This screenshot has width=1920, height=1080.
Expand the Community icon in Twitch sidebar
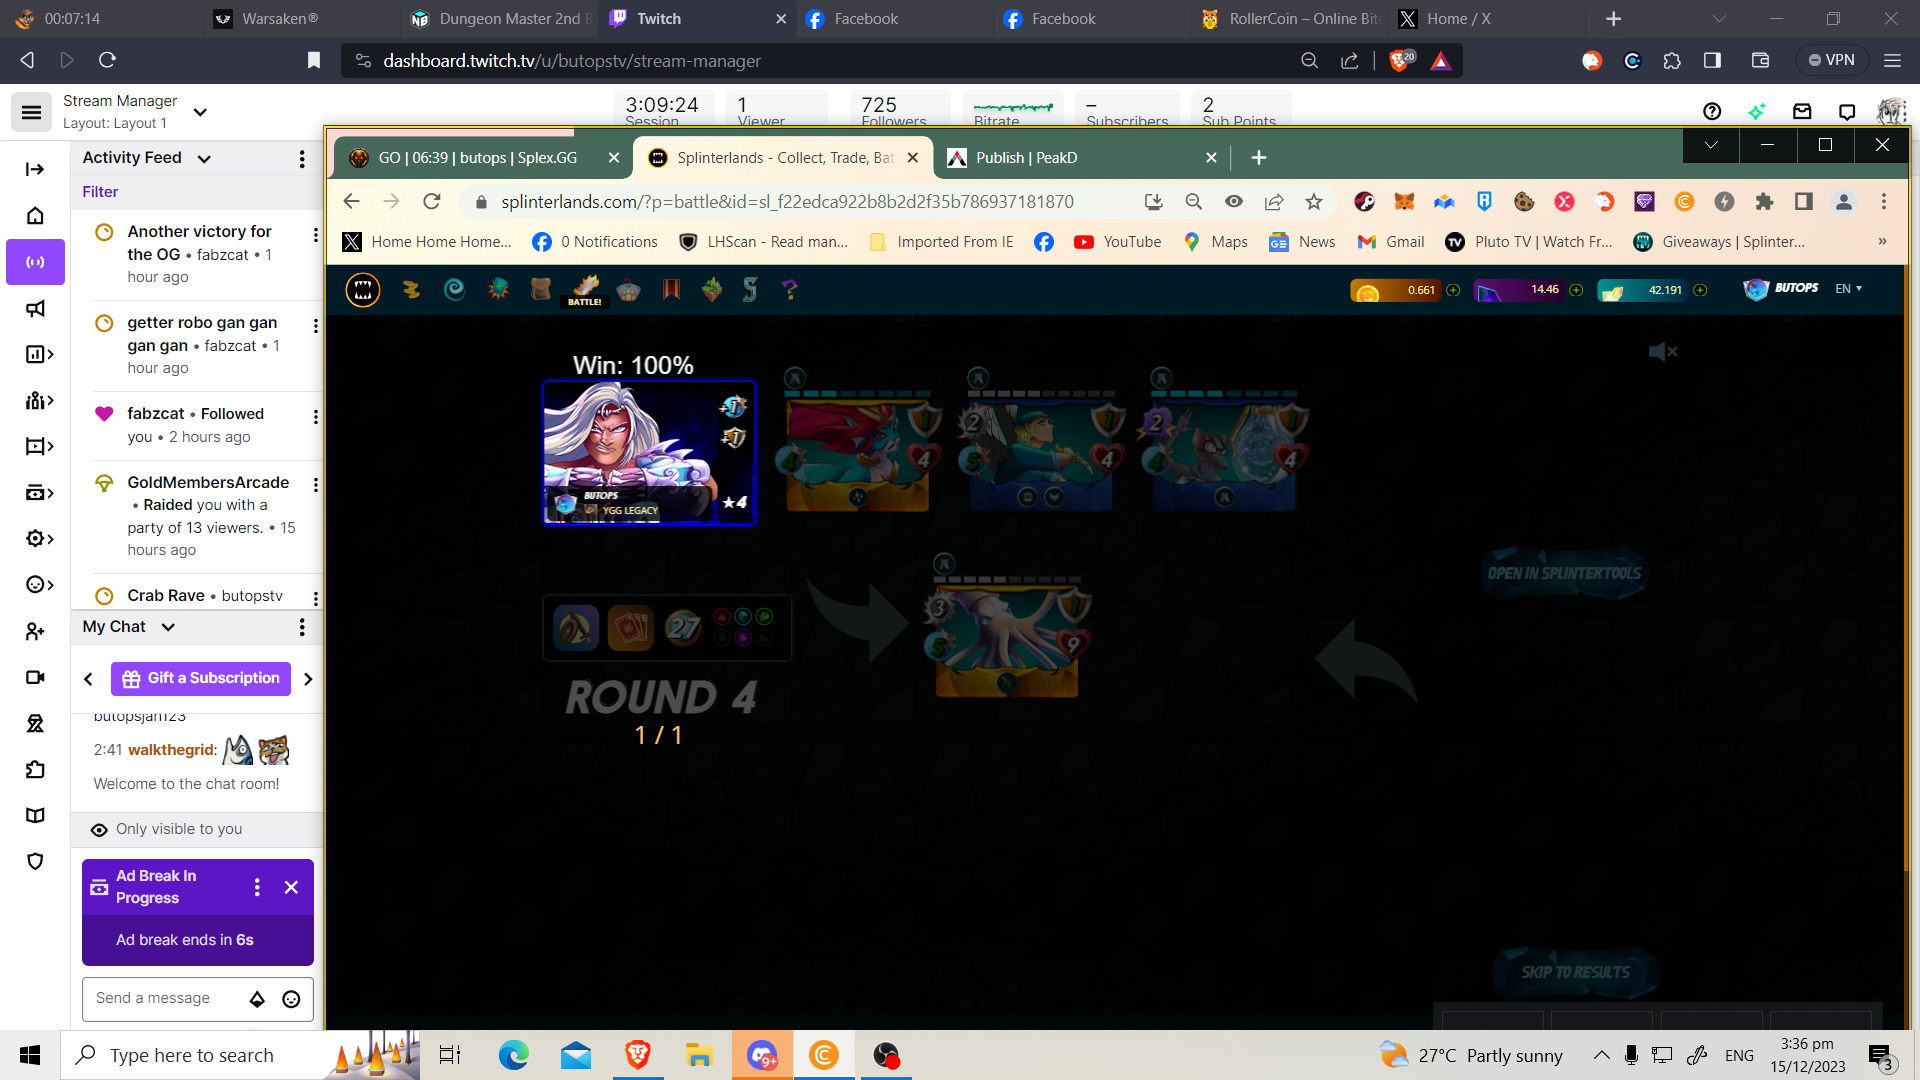click(38, 400)
